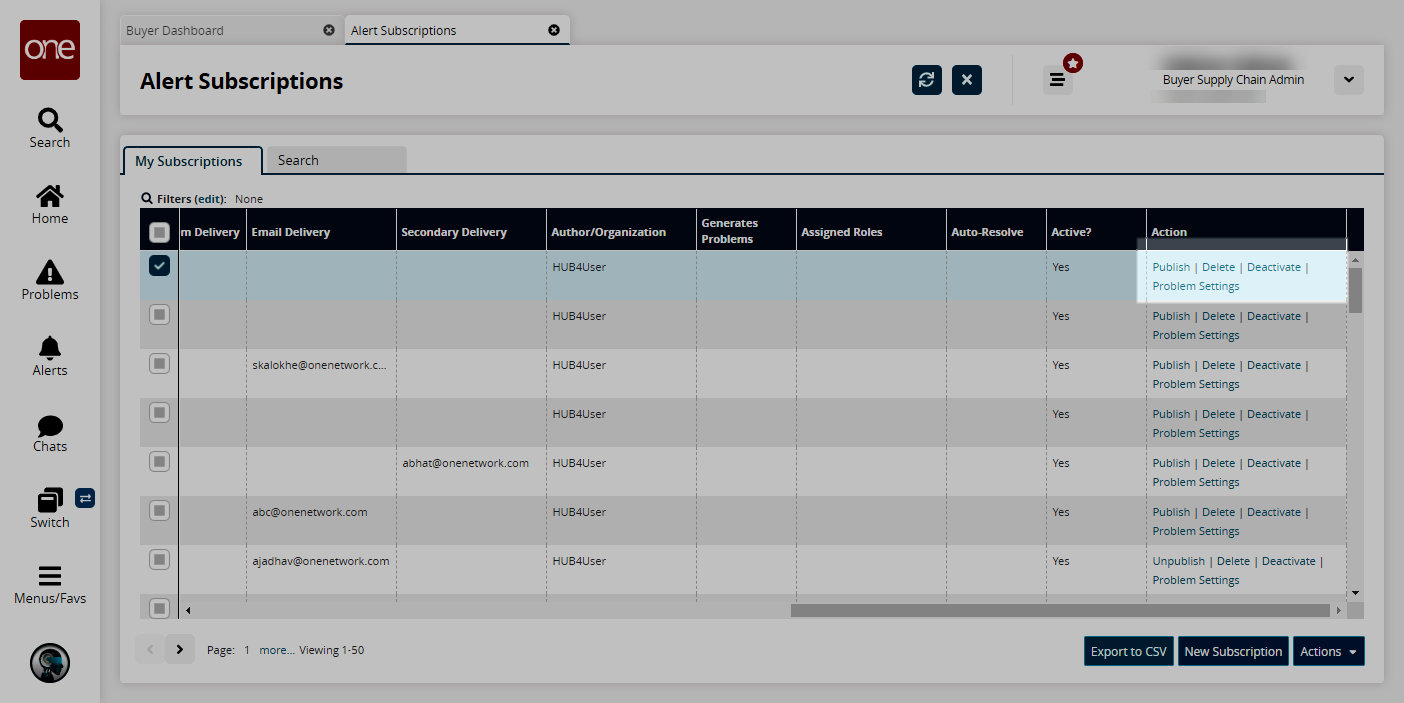Select the My Subscriptions tab
This screenshot has width=1404, height=703.
(x=193, y=161)
